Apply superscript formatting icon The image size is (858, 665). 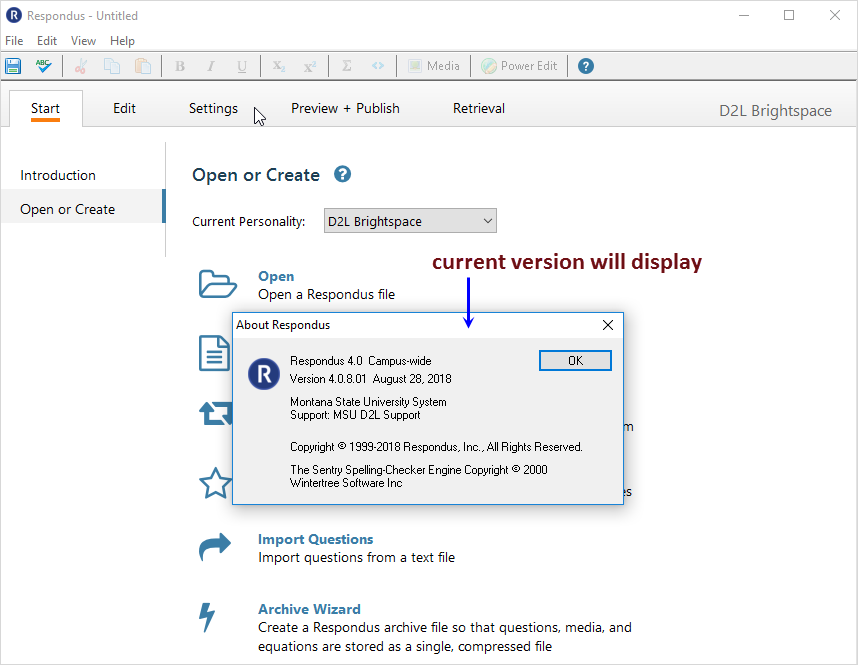(310, 66)
